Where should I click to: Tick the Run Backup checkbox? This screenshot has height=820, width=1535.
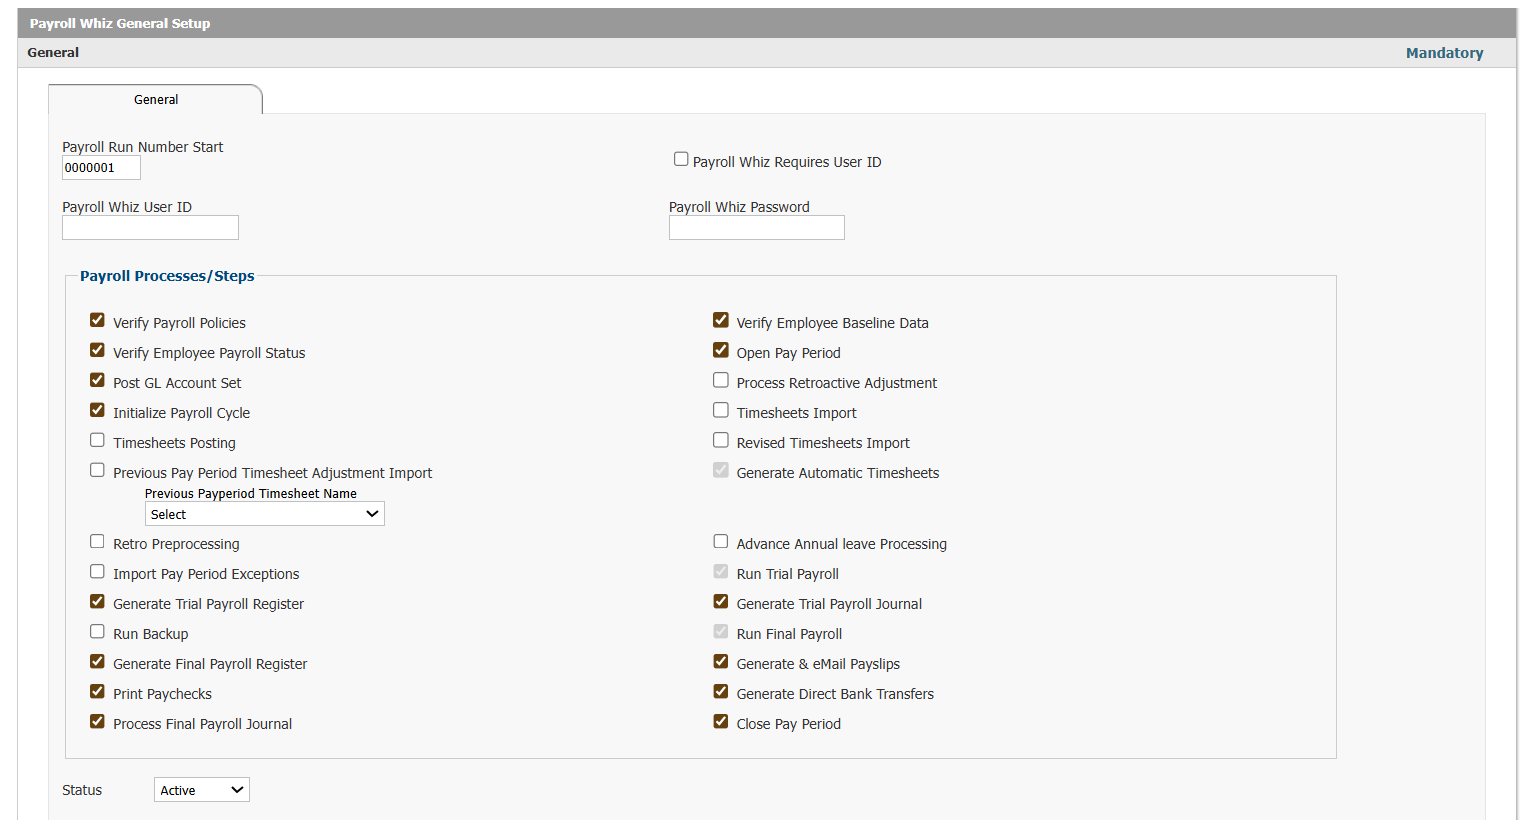97,631
